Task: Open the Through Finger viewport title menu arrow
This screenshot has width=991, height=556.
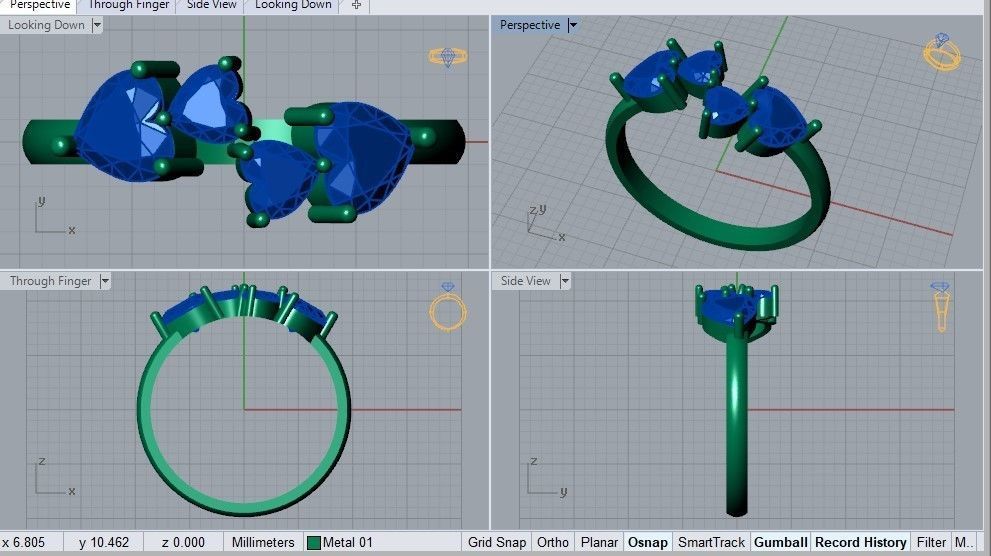Action: [x=105, y=281]
